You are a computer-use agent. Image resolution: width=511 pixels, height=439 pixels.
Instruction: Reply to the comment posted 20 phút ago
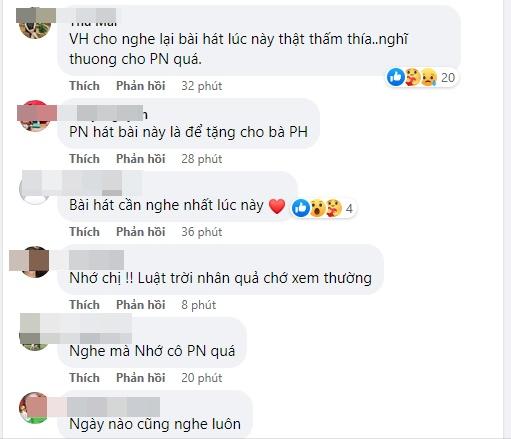(x=141, y=378)
